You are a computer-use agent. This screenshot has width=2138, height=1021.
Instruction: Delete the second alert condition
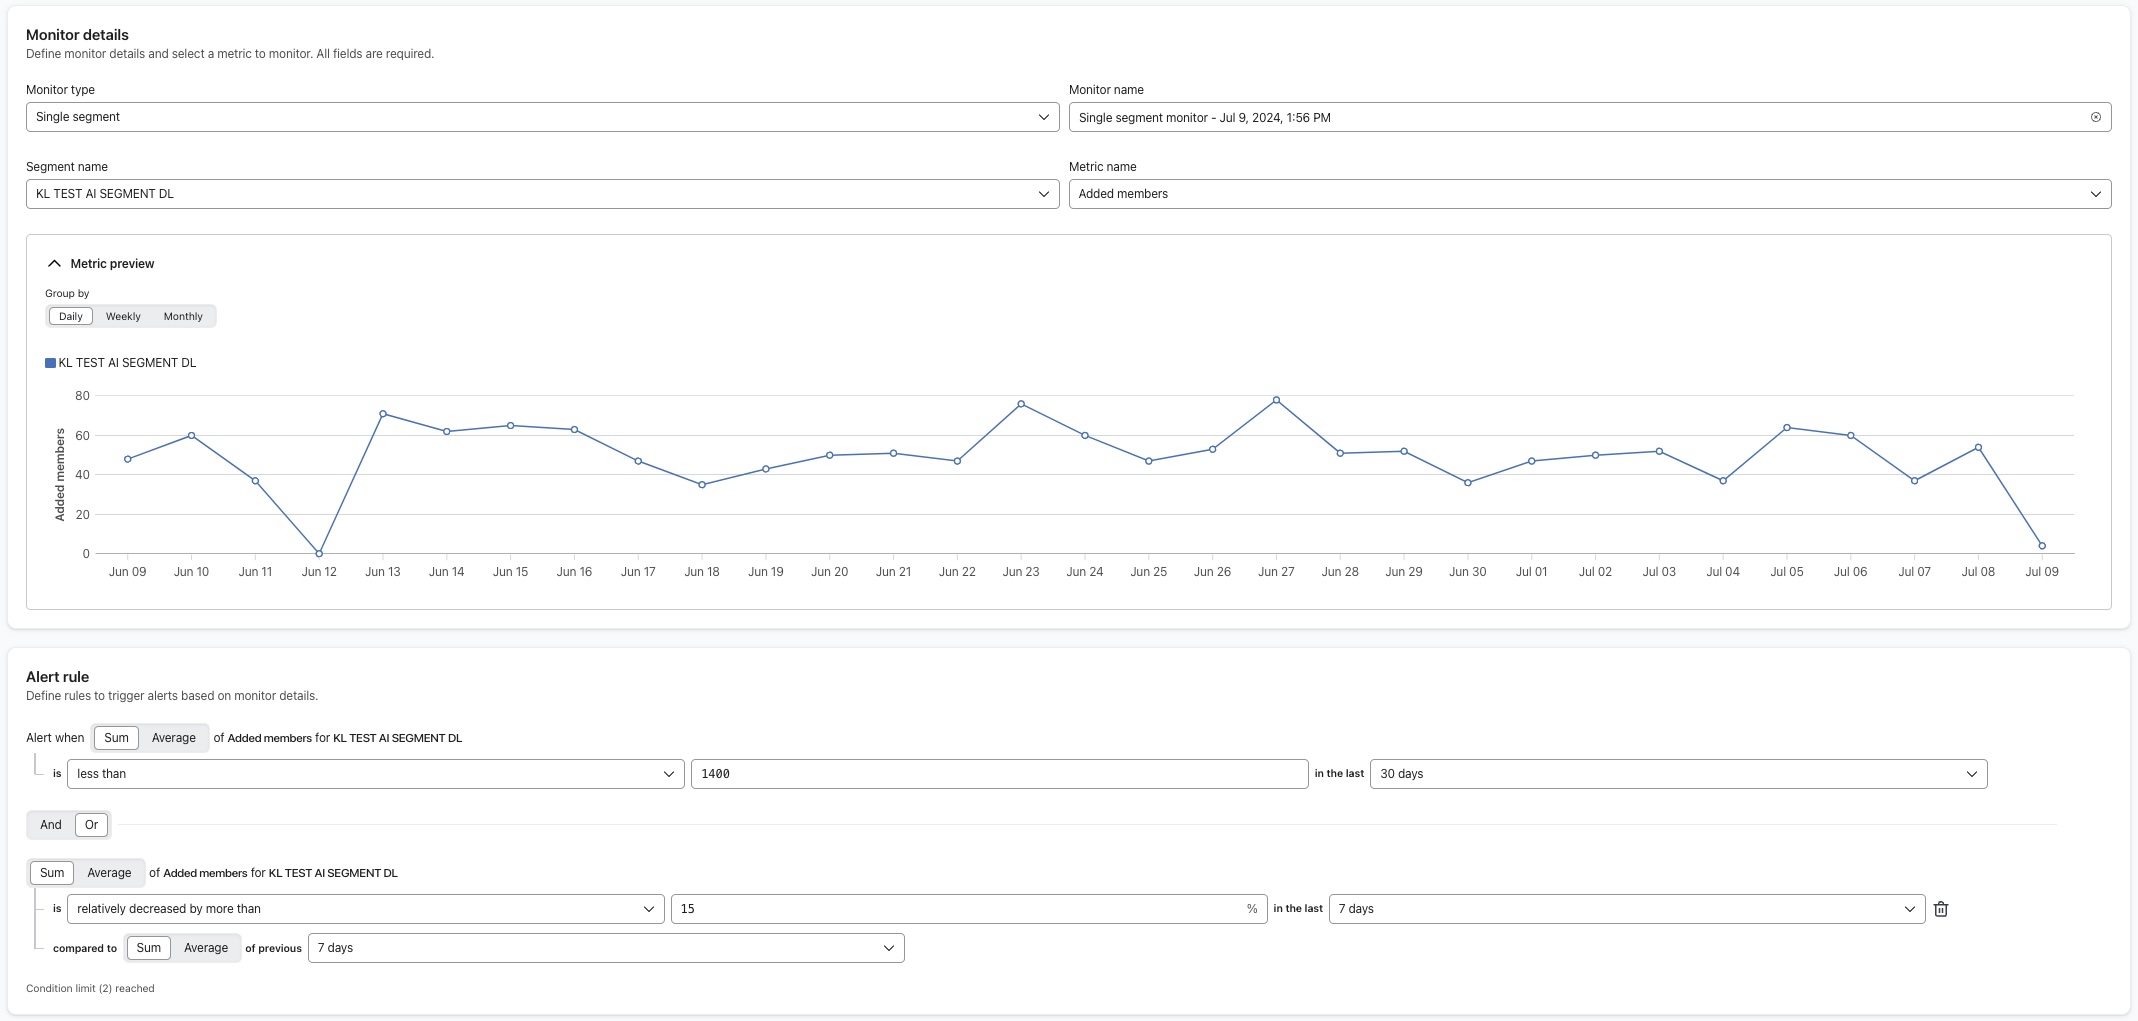pyautogui.click(x=1941, y=909)
